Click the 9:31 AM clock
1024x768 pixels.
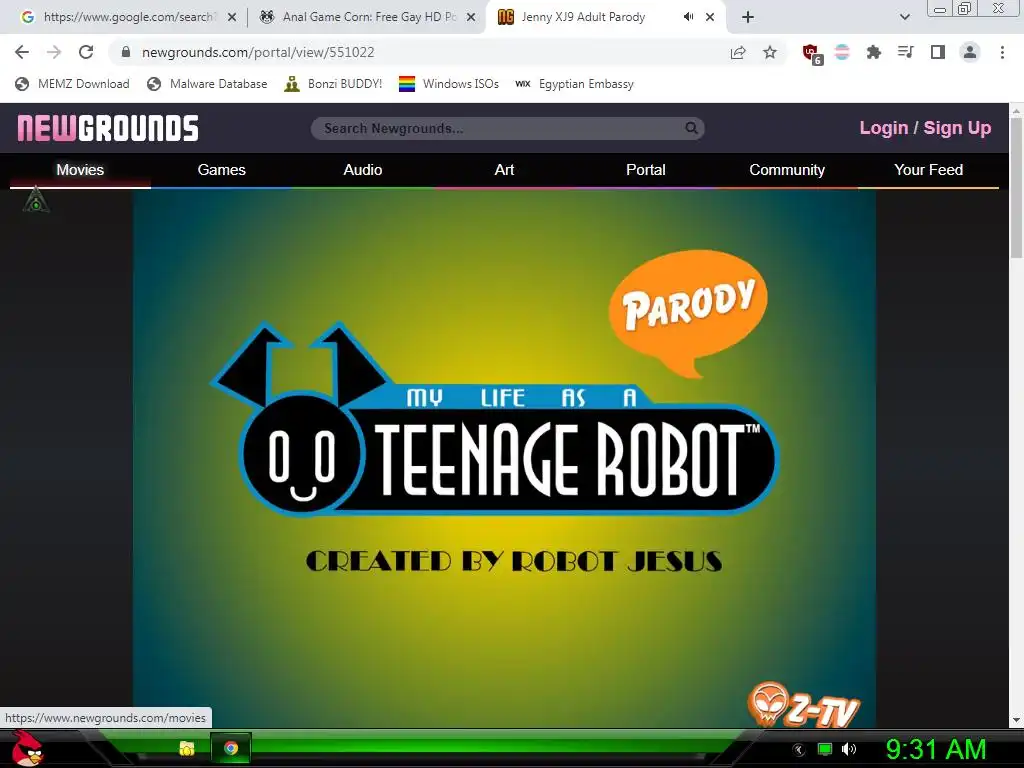pos(936,749)
